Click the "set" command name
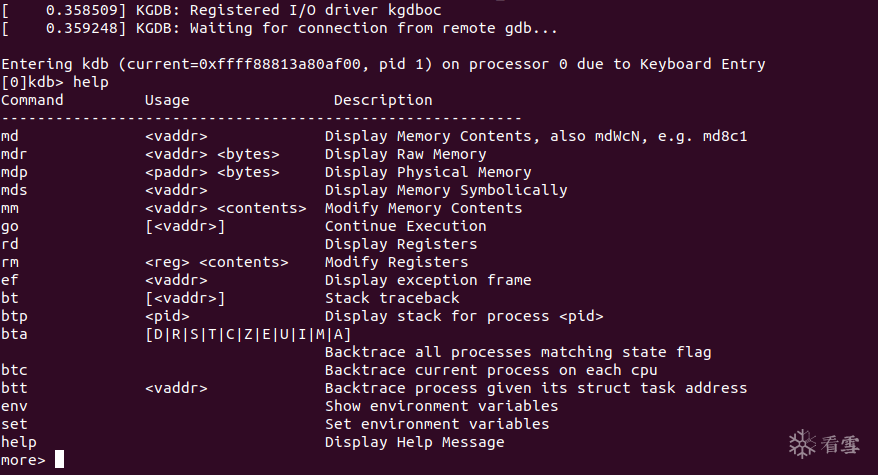Image resolution: width=878 pixels, height=475 pixels. click(14, 424)
